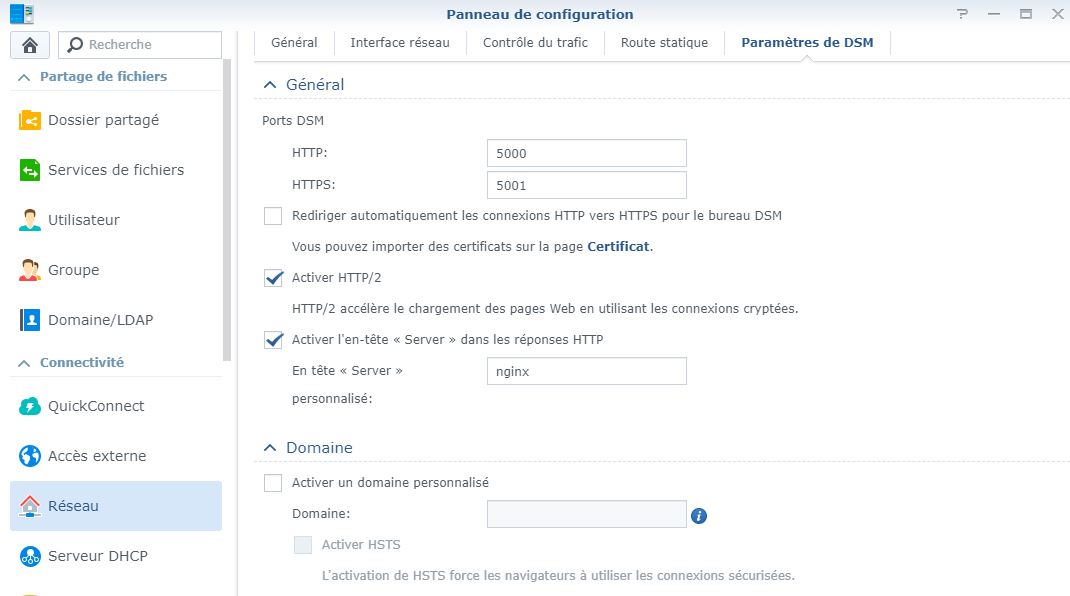Enable automatic HTTP to HTTPS redirection

coord(273,216)
